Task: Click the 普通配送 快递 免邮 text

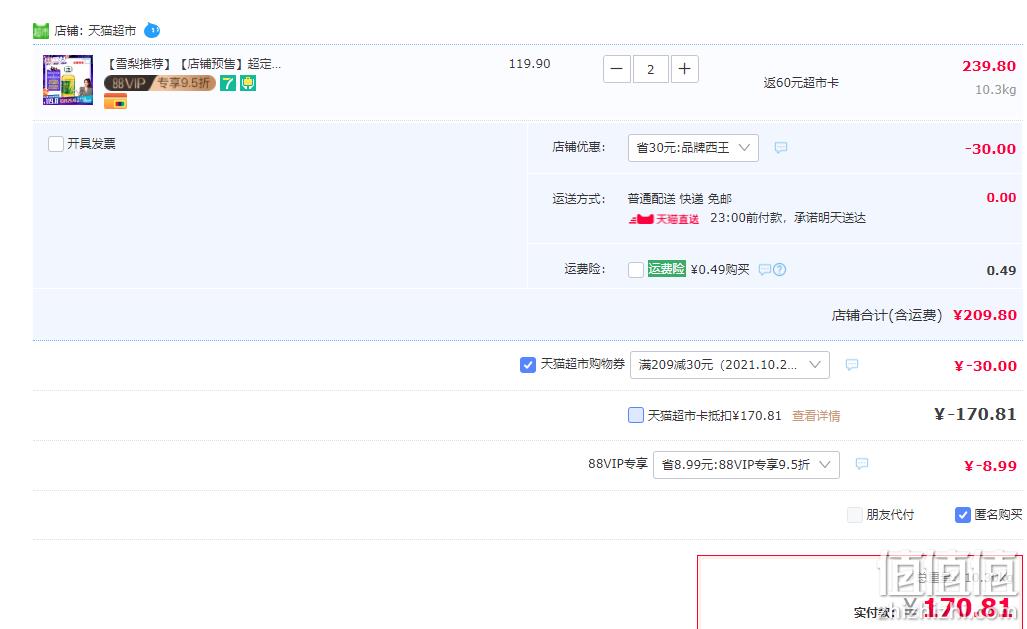Action: (x=679, y=199)
